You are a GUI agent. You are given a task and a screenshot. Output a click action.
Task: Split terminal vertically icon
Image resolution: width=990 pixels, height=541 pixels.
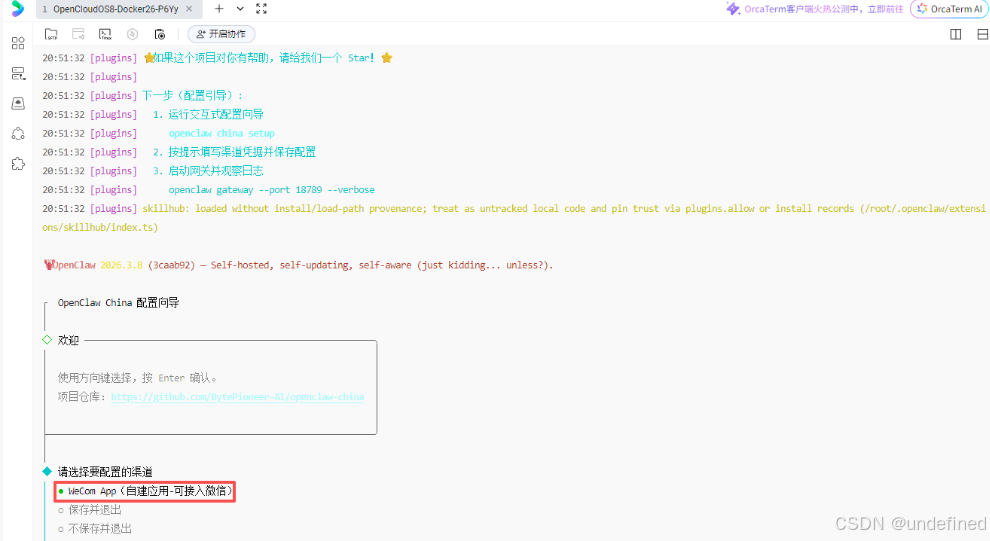click(956, 34)
